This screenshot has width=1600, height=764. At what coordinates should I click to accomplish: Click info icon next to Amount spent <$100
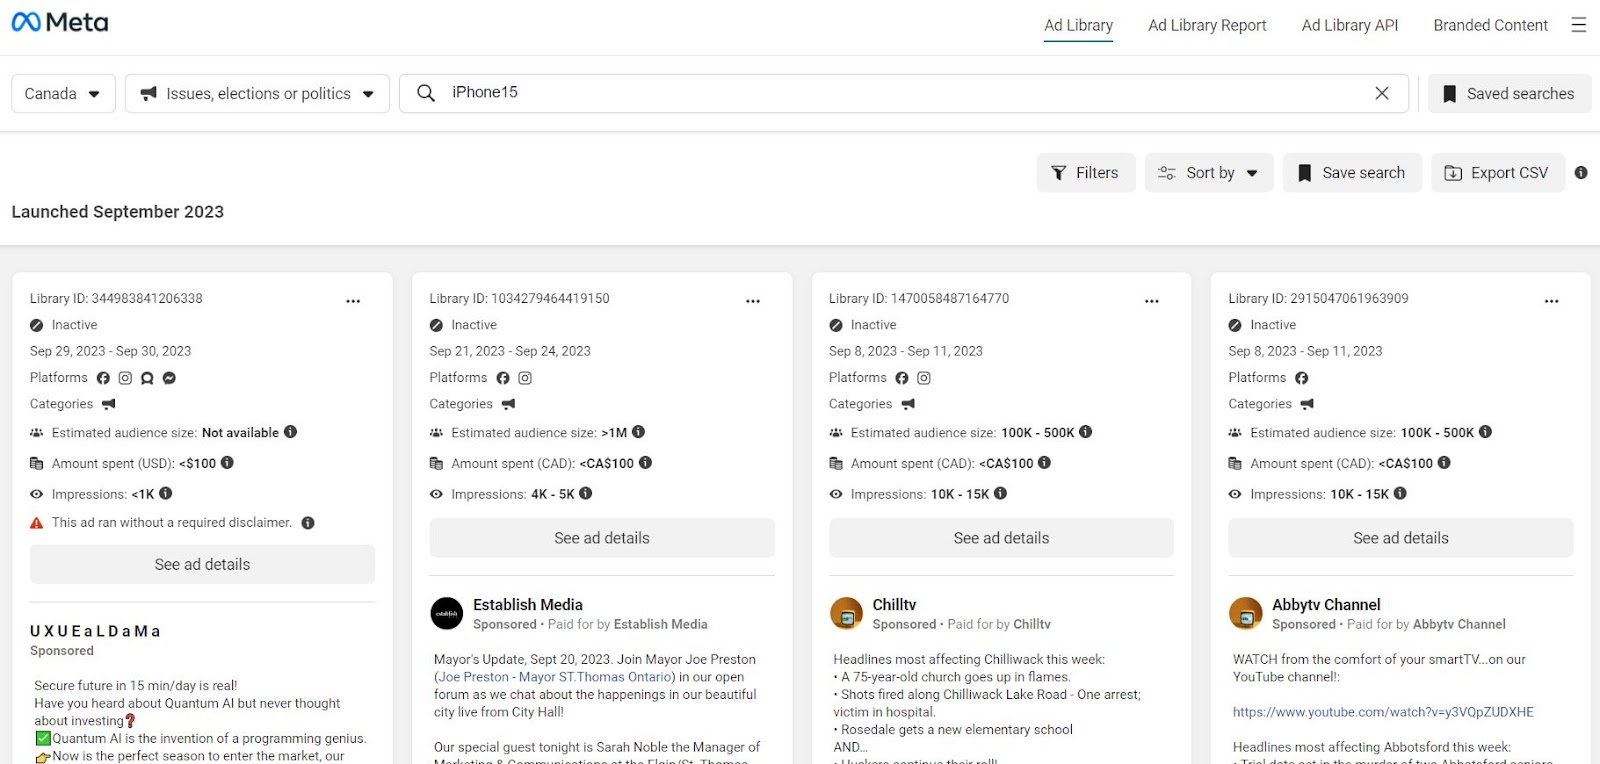(x=227, y=463)
